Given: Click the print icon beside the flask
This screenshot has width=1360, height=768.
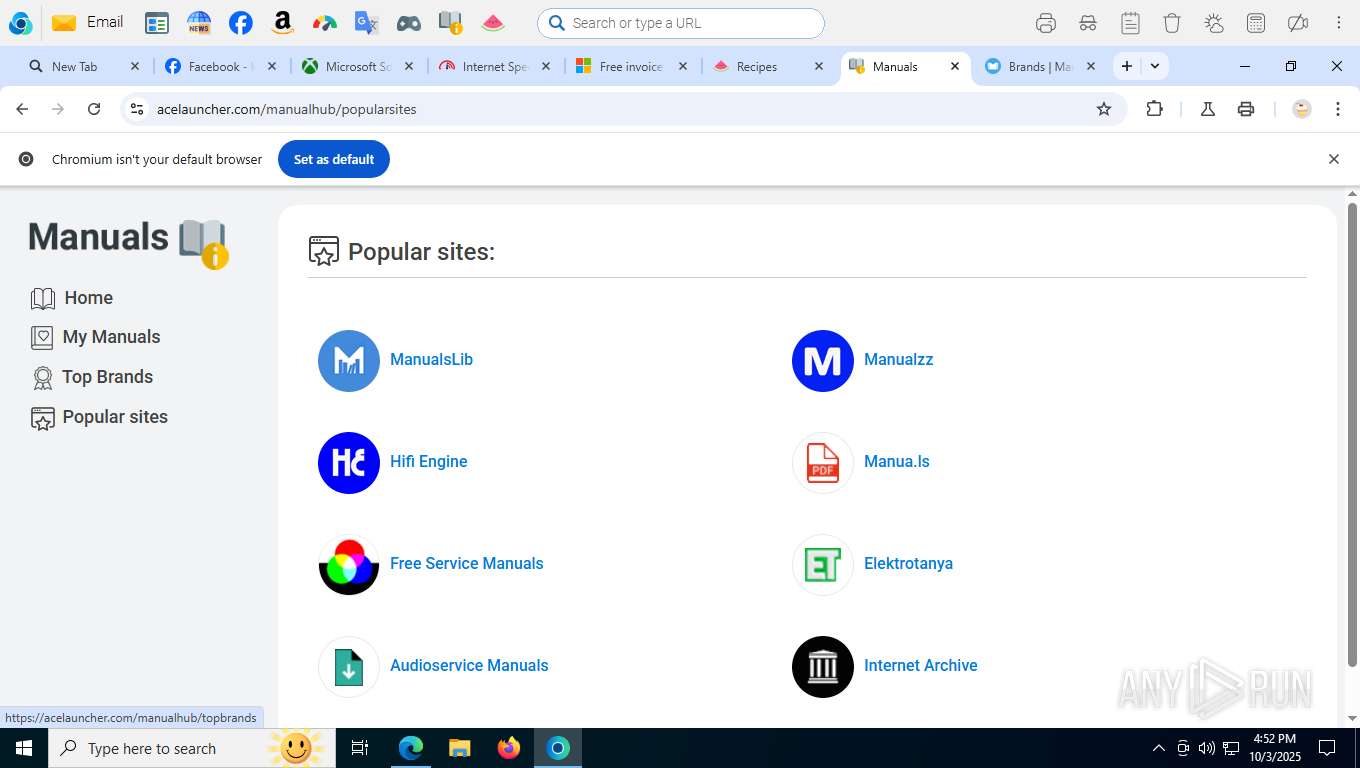Looking at the screenshot, I should point(1246,109).
